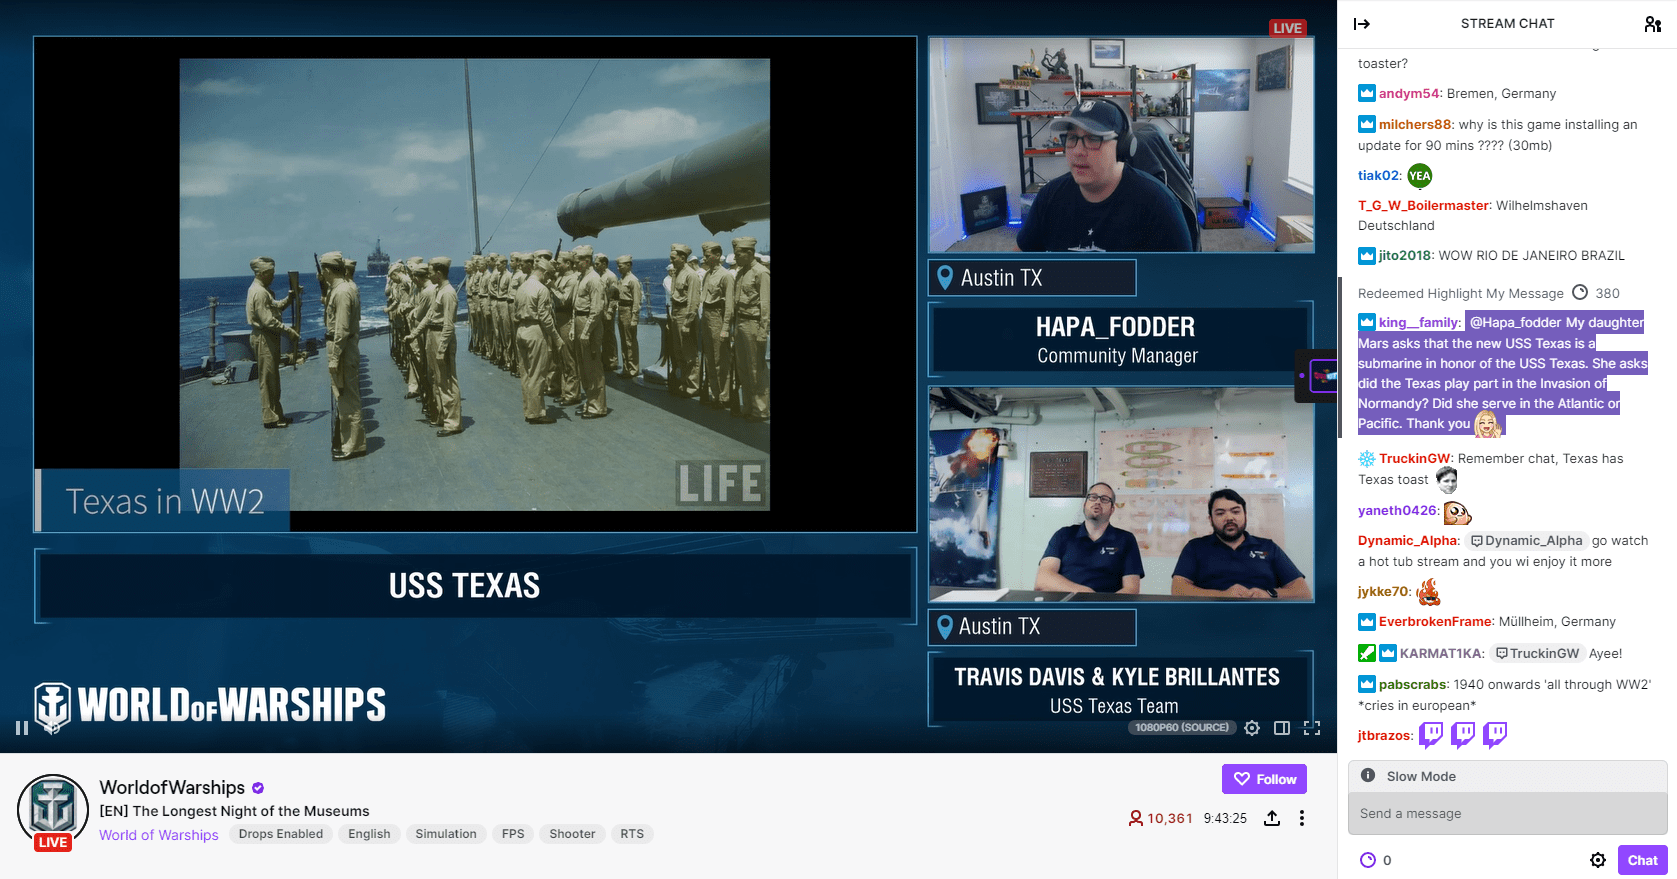Click first Twitch emote from jtbrazos
1677x879 pixels.
point(1432,735)
